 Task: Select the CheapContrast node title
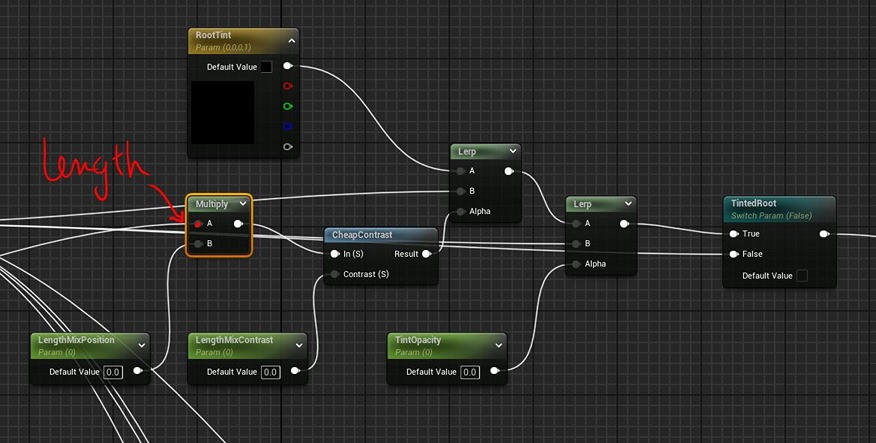pyautogui.click(x=362, y=235)
